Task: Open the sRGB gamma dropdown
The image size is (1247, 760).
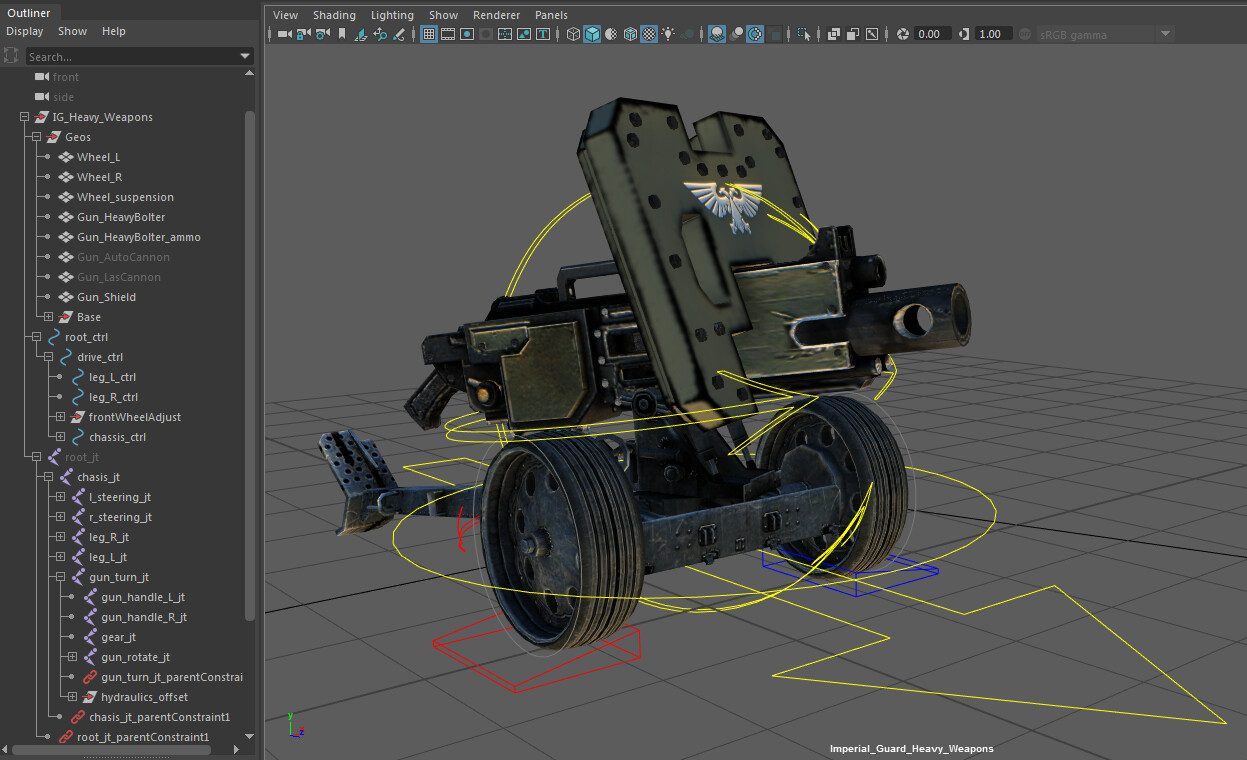Action: pyautogui.click(x=1165, y=33)
